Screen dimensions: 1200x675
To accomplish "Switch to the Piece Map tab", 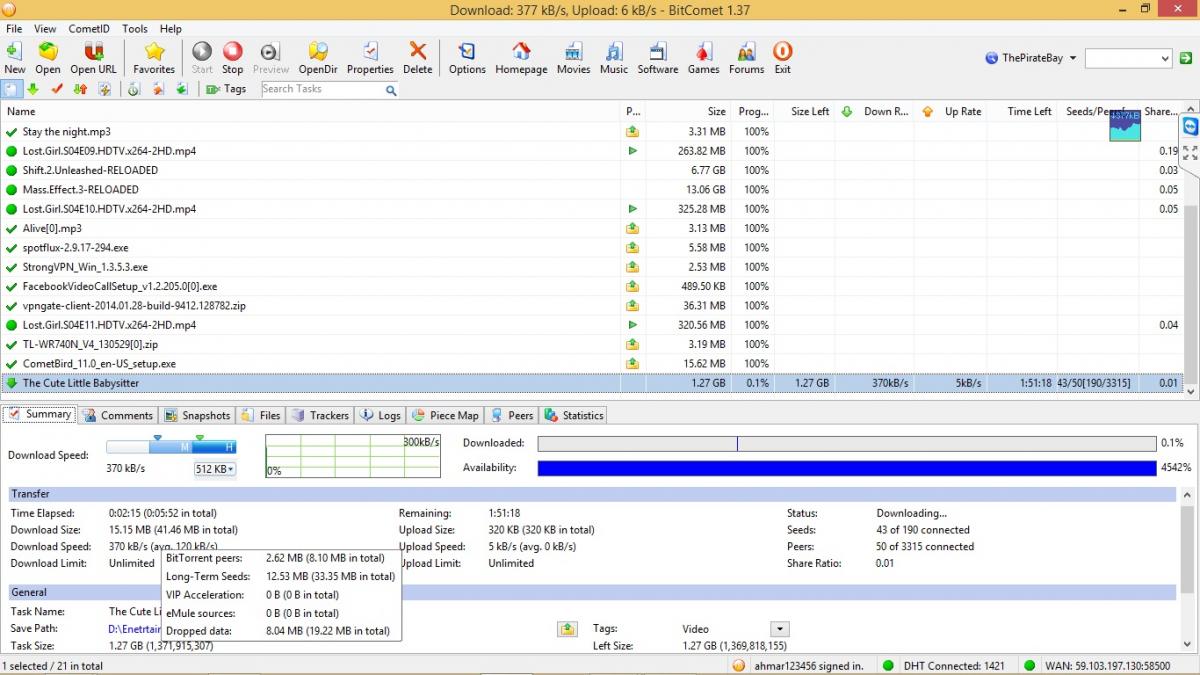I will [x=445, y=415].
